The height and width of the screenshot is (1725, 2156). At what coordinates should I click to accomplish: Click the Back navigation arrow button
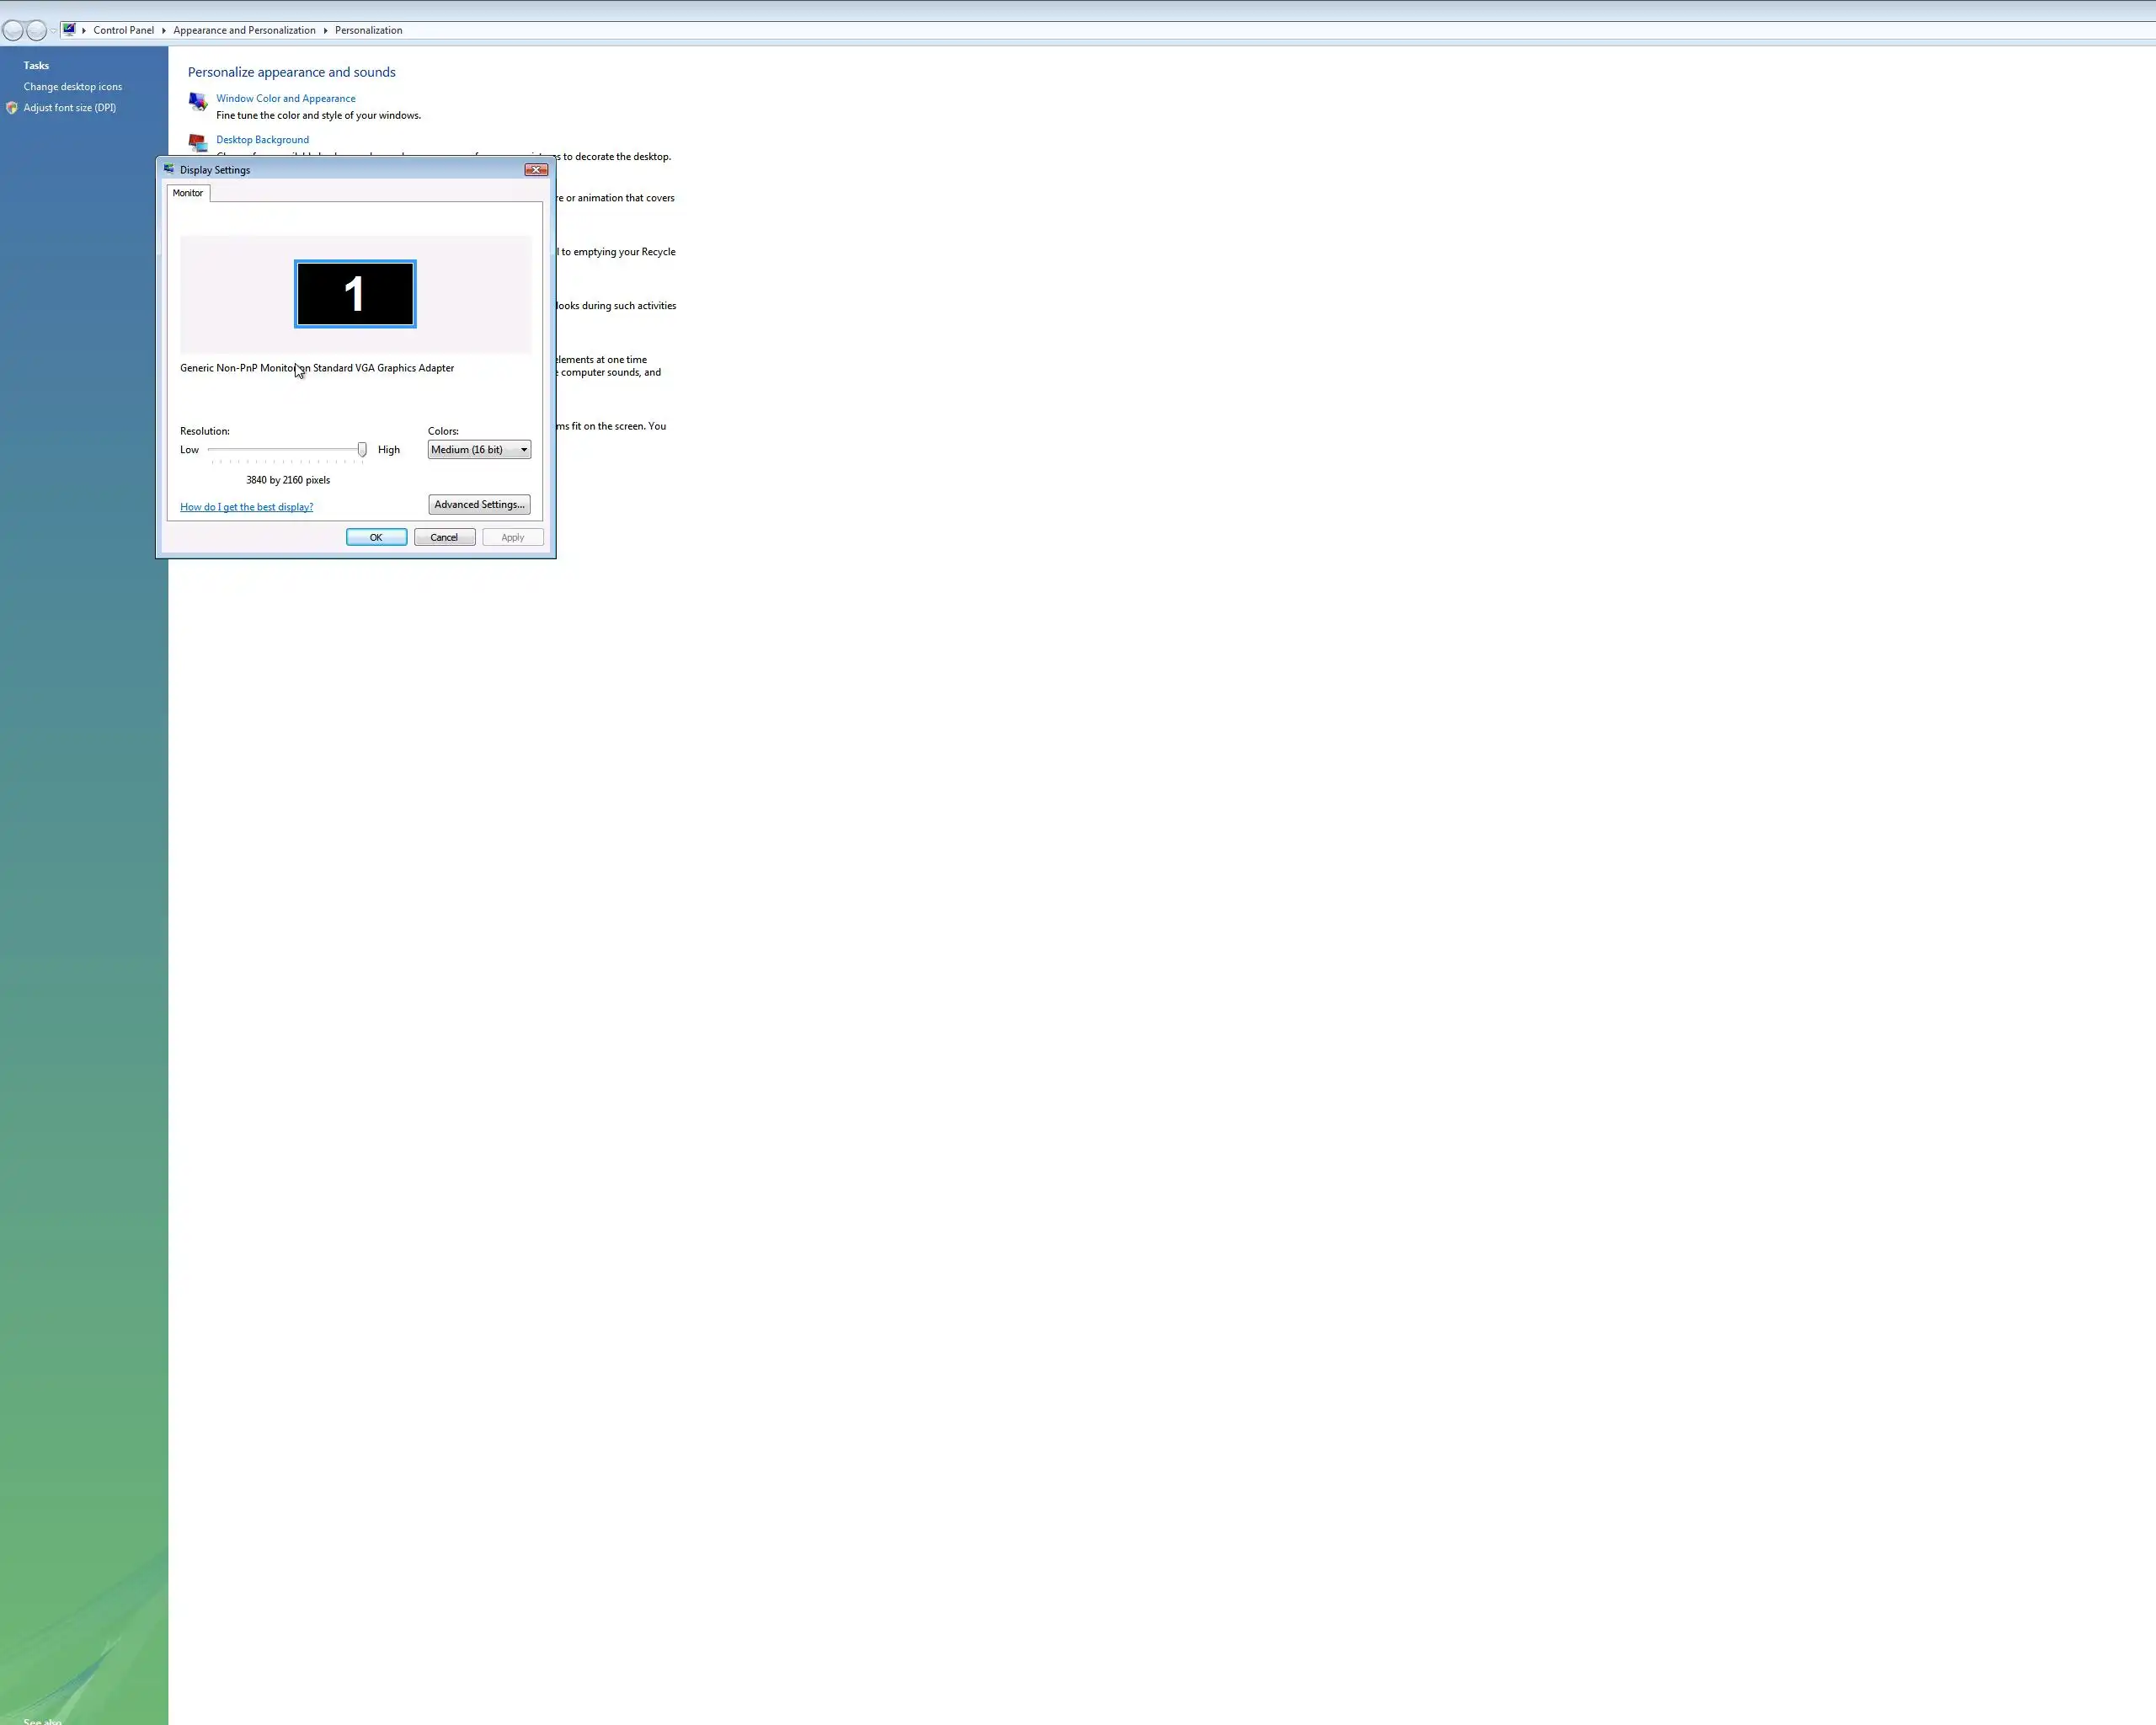click(13, 30)
